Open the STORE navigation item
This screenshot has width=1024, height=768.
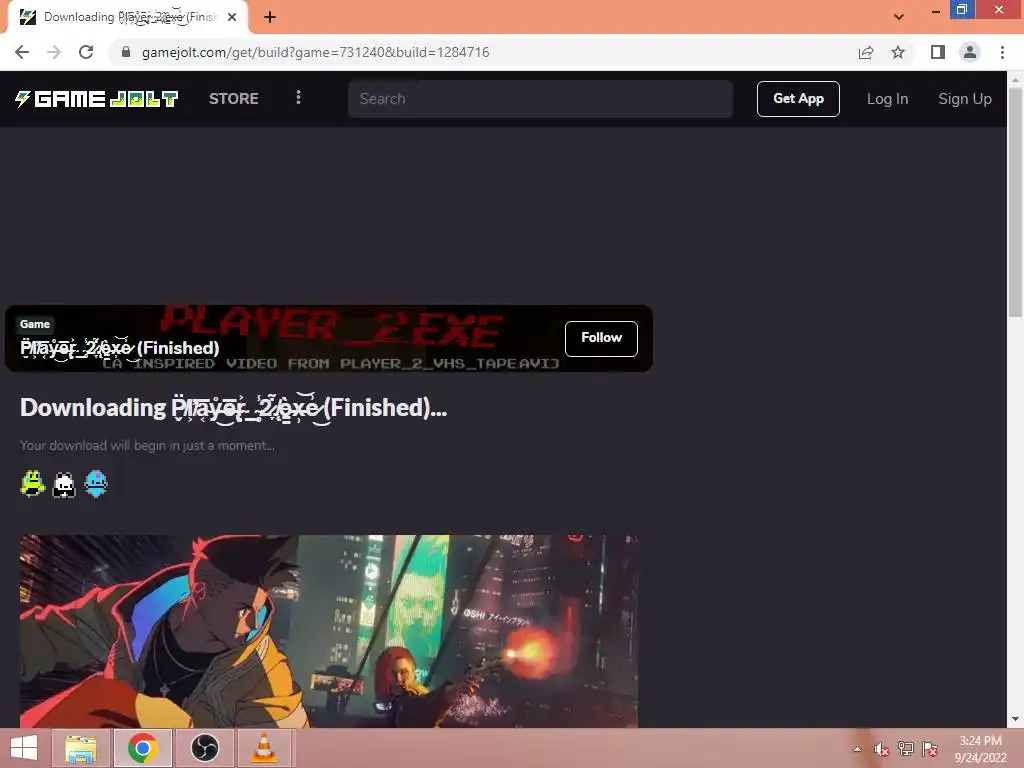(234, 99)
